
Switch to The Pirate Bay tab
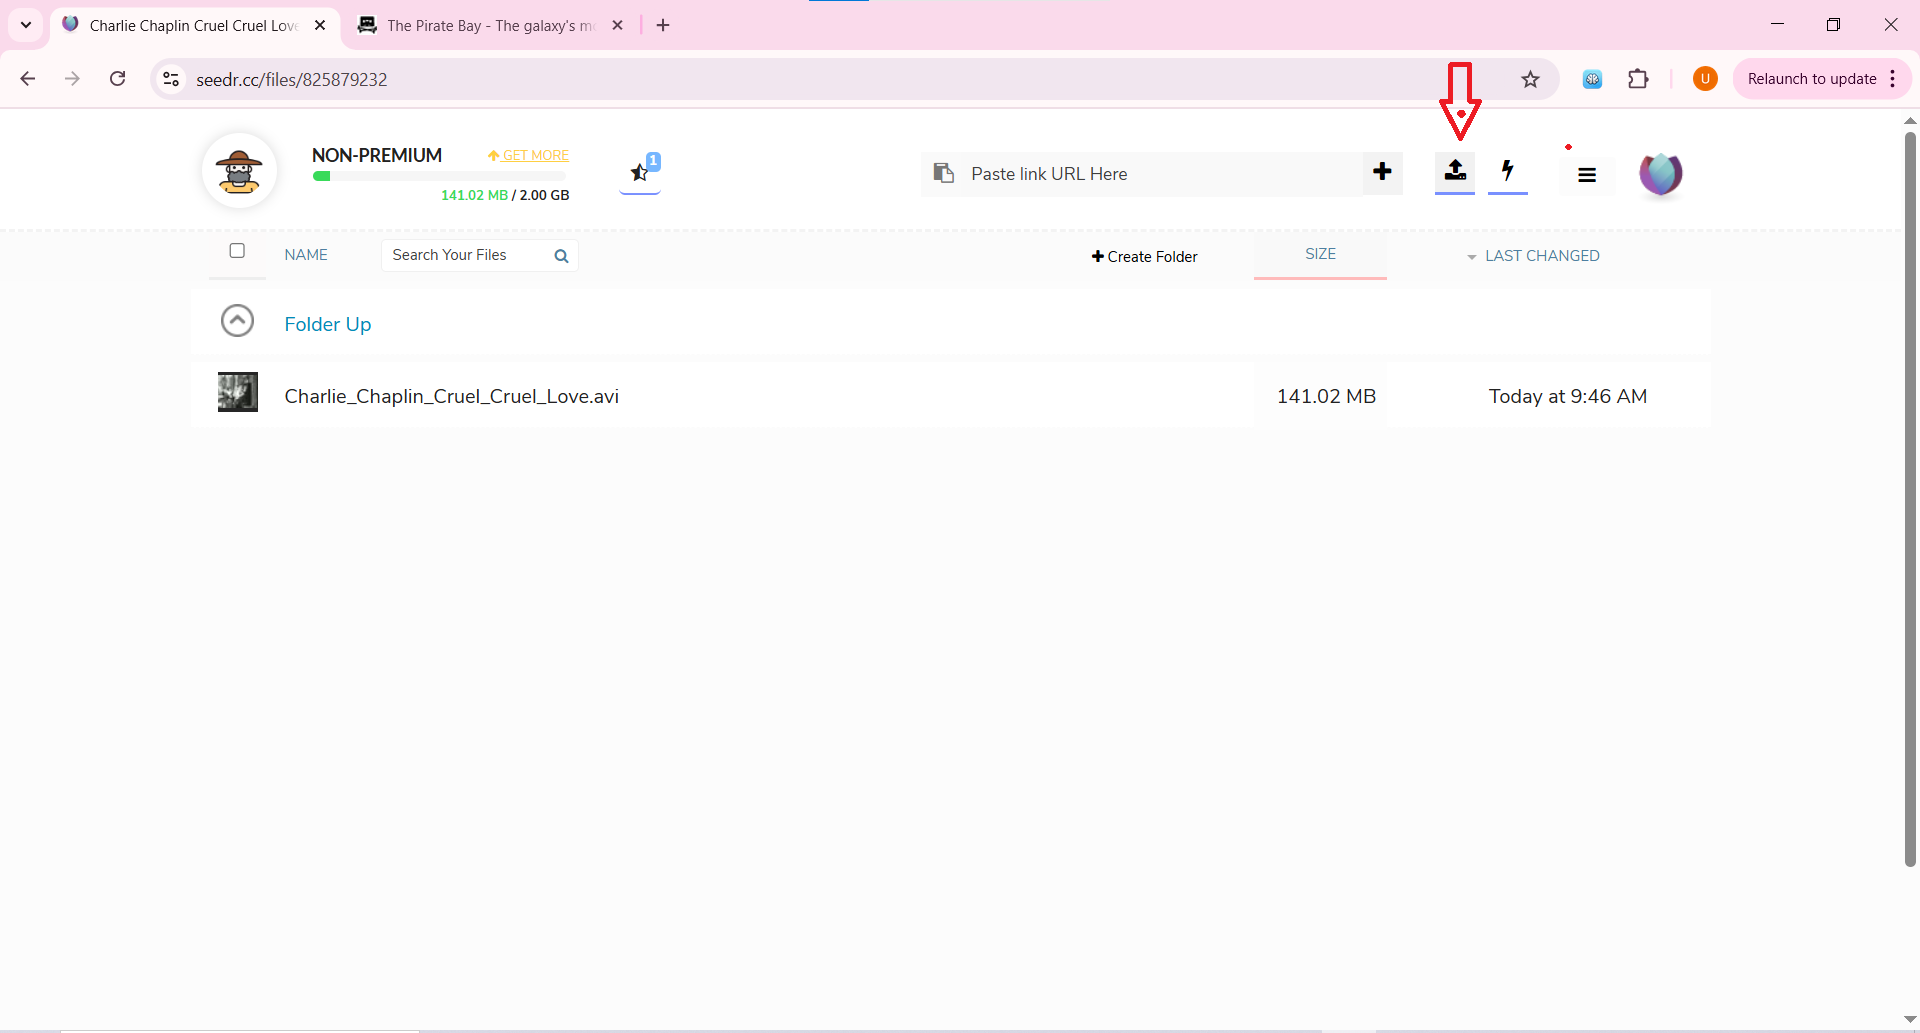point(491,25)
